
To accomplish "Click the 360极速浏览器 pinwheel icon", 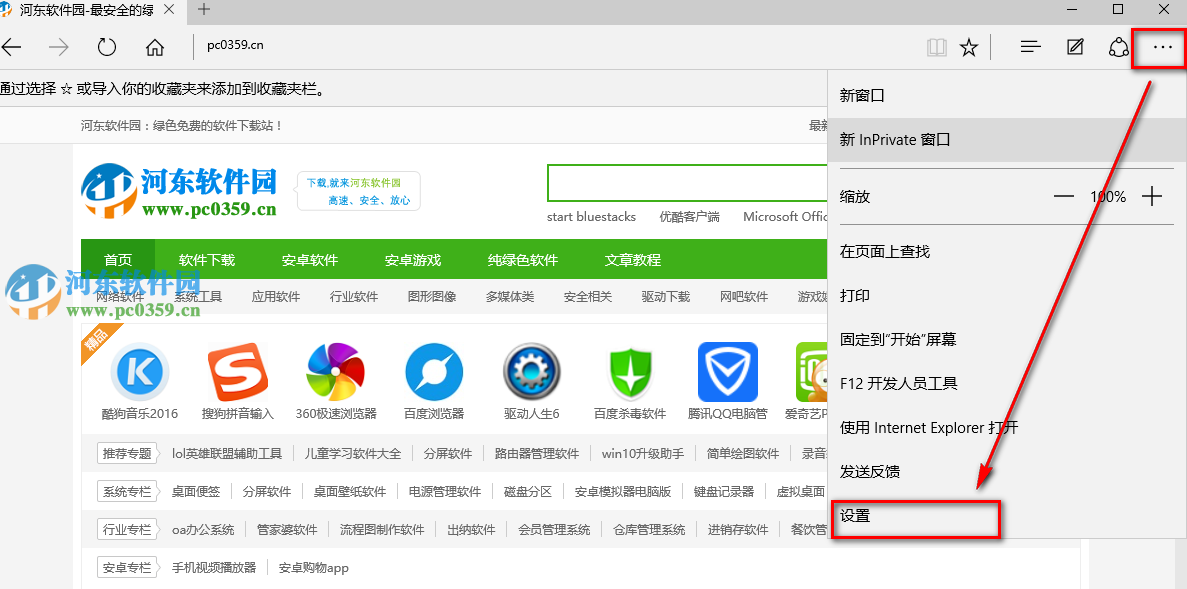I will pyautogui.click(x=335, y=372).
